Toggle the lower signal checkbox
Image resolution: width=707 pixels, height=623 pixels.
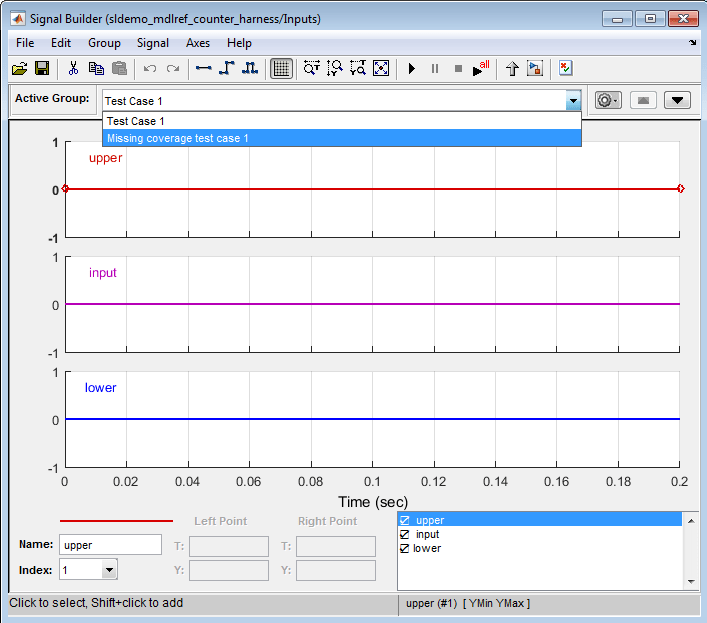click(405, 548)
